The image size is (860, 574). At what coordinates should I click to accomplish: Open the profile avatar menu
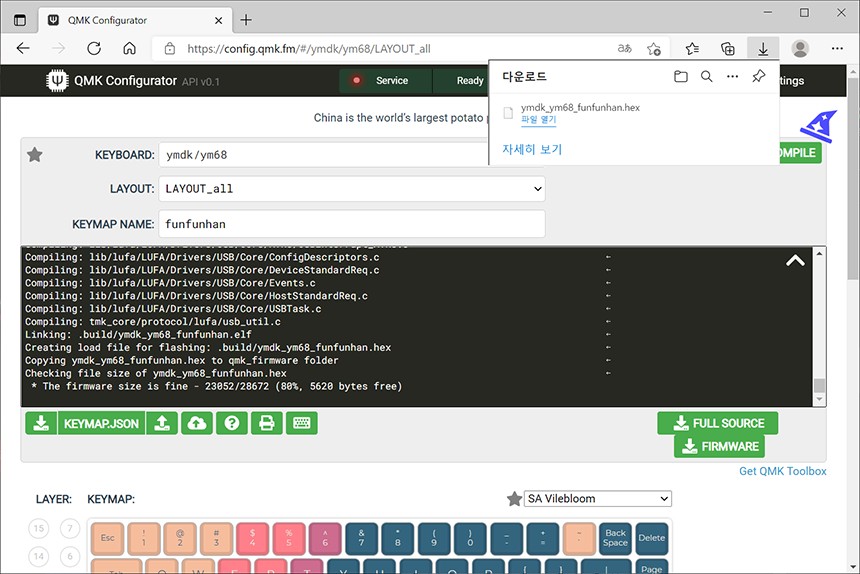[x=800, y=49]
